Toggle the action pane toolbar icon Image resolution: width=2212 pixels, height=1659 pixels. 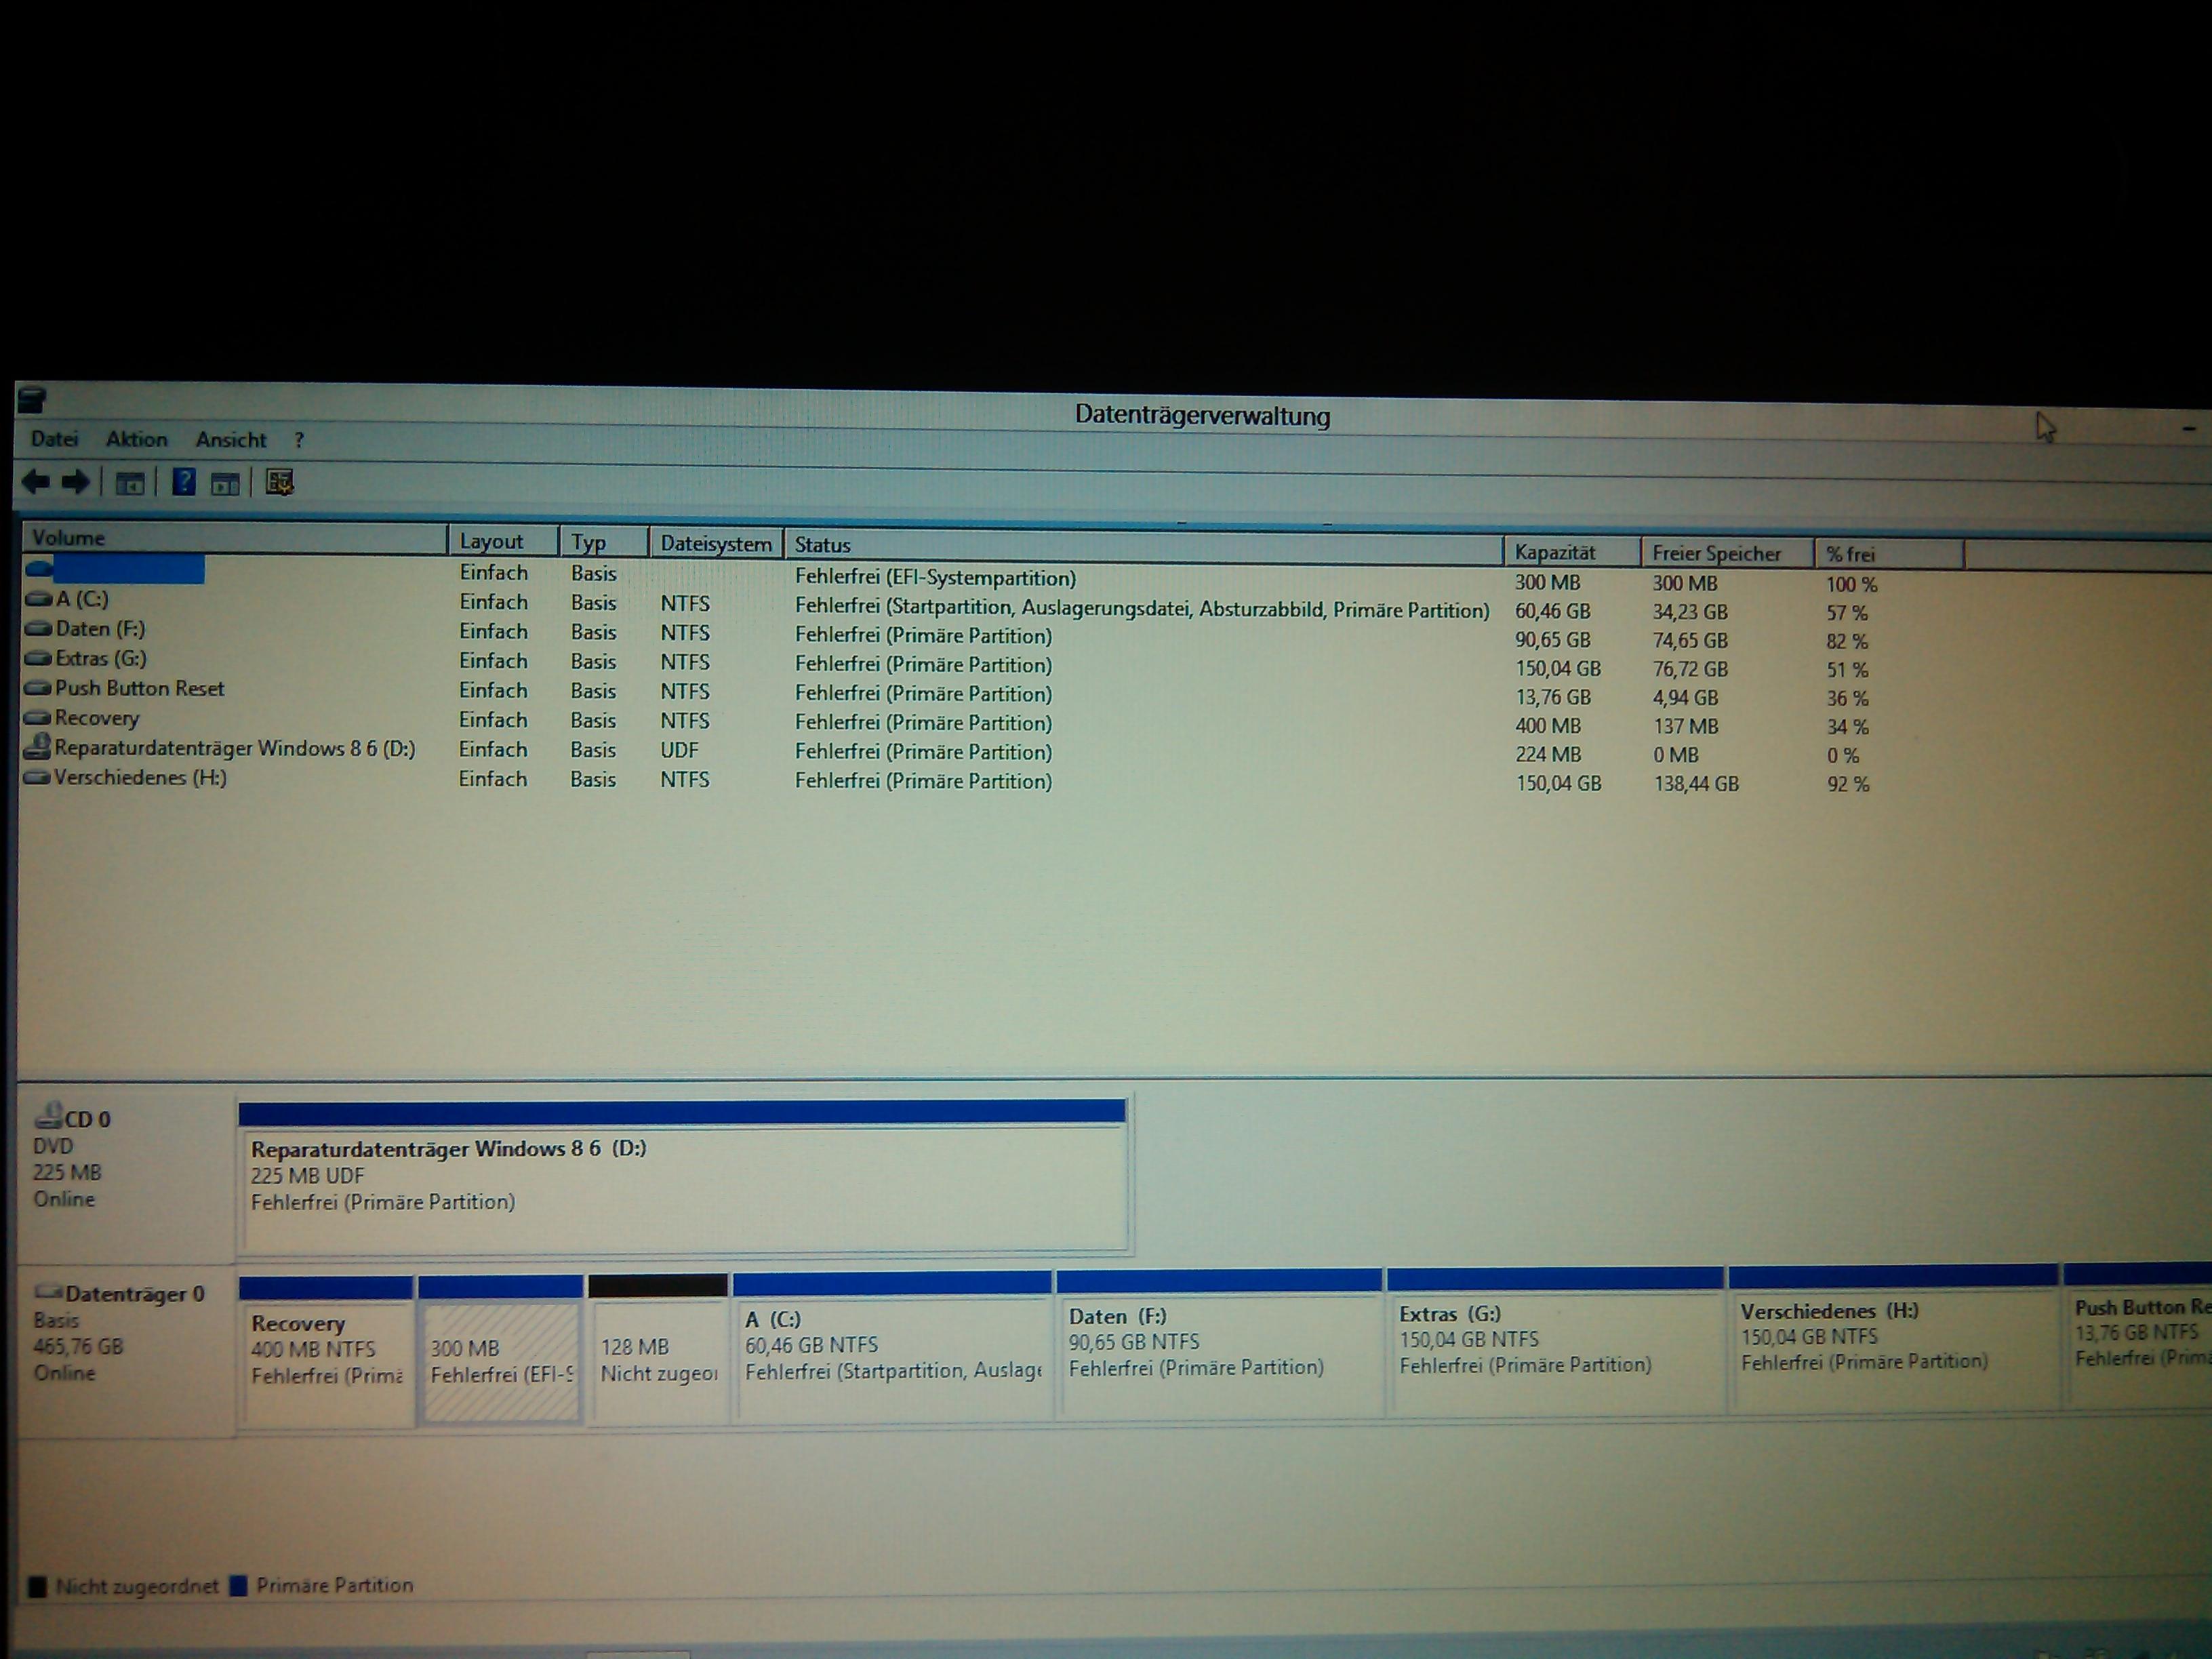tap(225, 484)
